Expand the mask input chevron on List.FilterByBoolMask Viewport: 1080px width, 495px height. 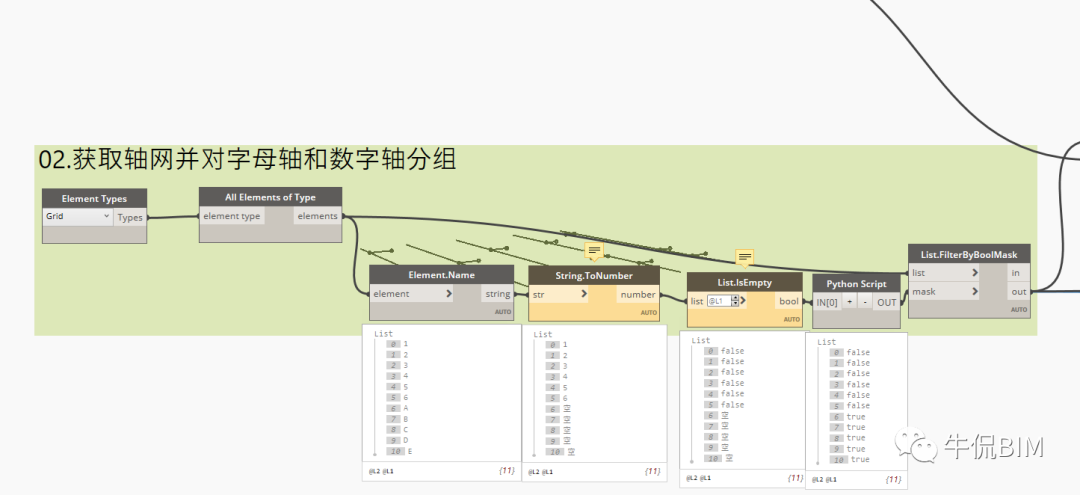(x=975, y=292)
